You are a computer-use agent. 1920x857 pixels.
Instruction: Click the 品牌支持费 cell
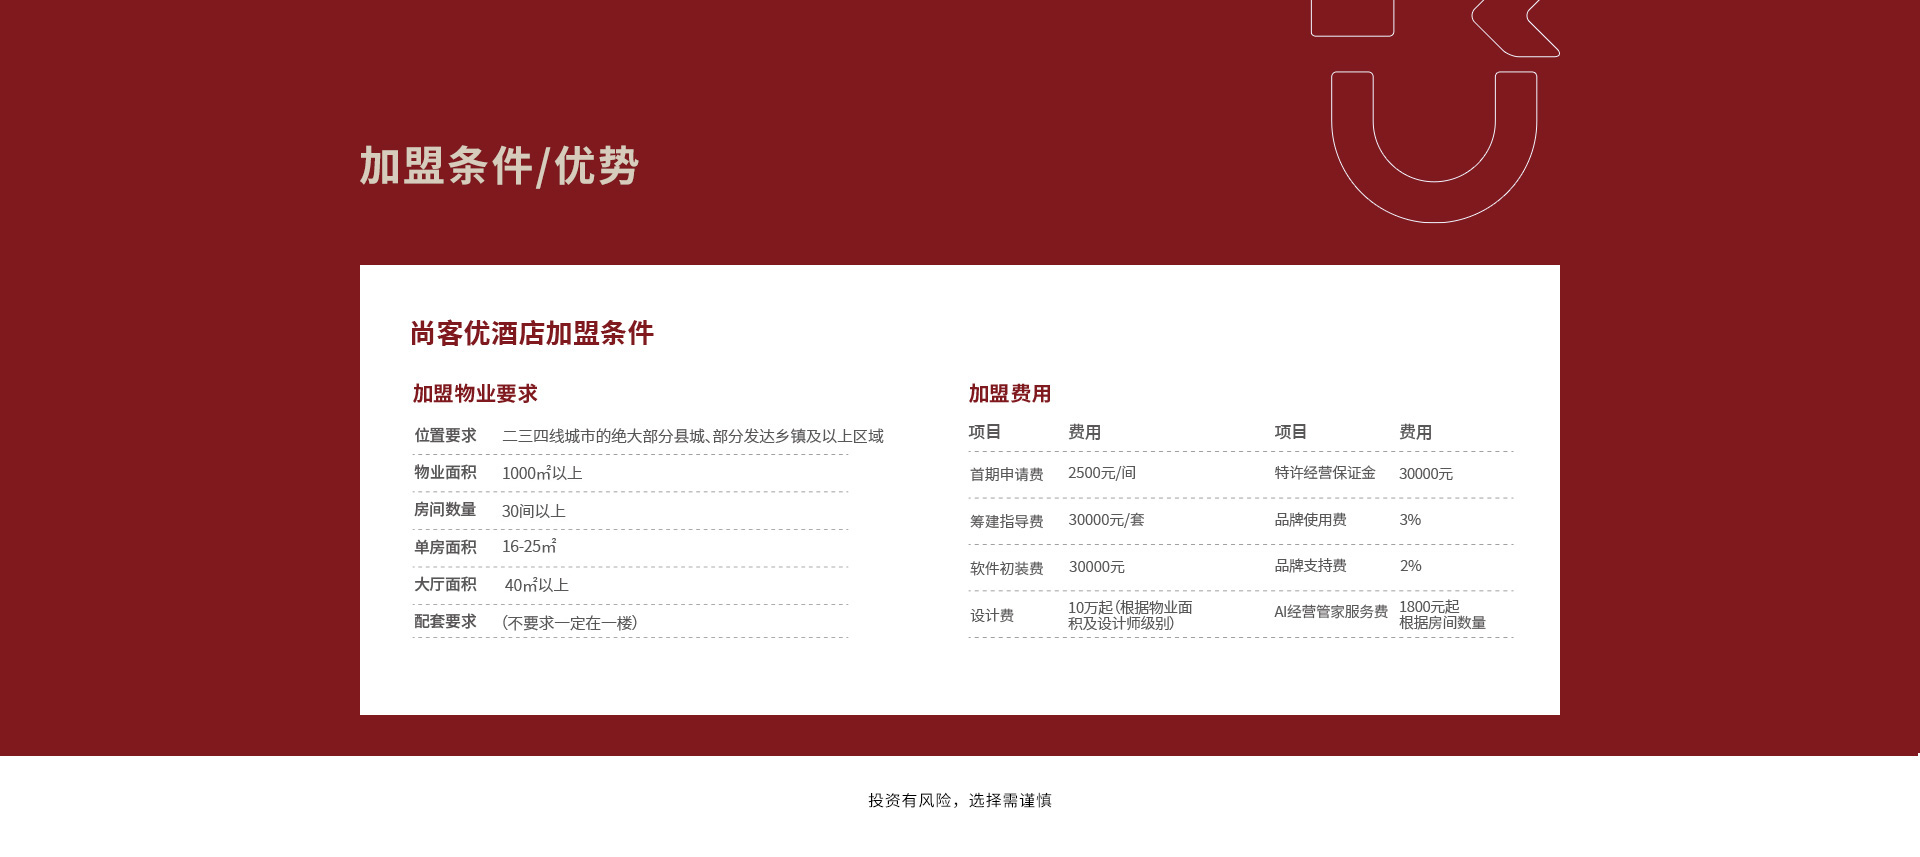pyautogui.click(x=1310, y=566)
